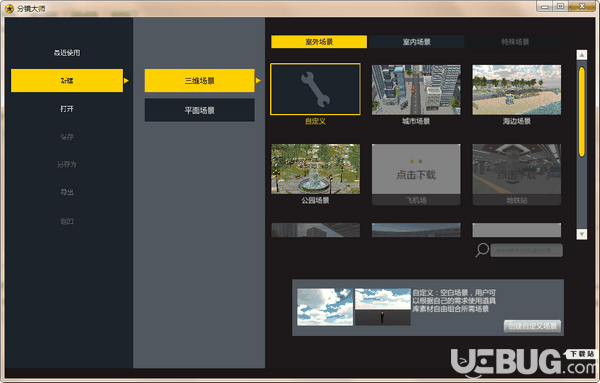600x383 pixels.
Task: Click 返回 in the left menu
Action: tap(67, 221)
